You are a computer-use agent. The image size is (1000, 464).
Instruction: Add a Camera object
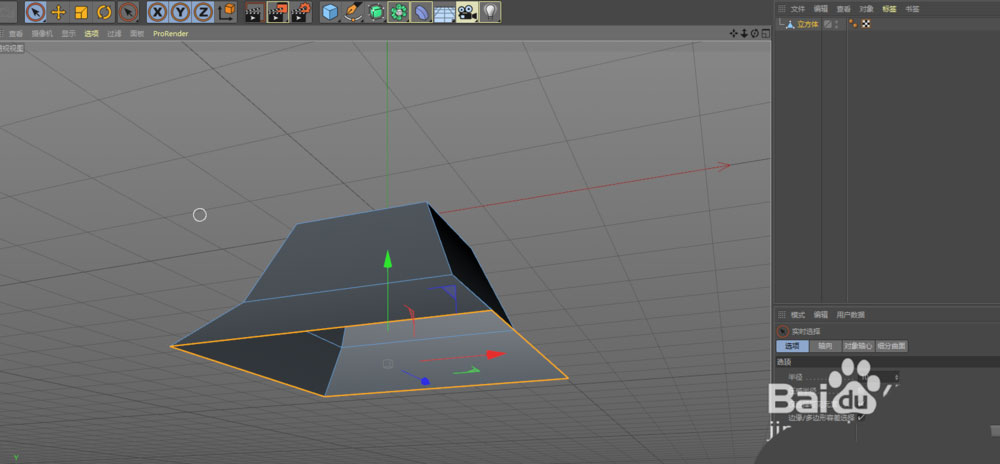[467, 12]
